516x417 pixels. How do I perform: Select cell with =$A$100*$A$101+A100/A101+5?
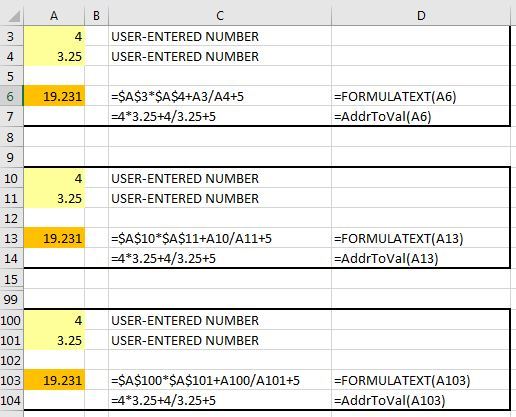point(220,380)
